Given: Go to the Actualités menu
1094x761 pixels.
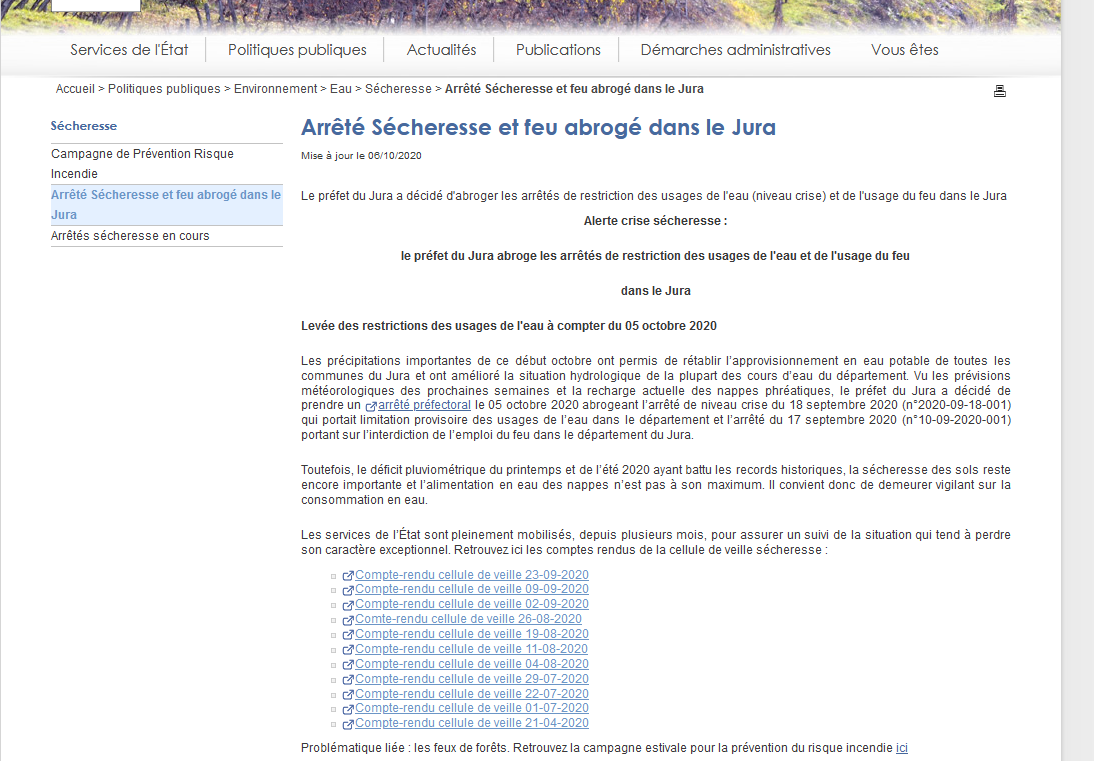Looking at the screenshot, I should point(442,50).
